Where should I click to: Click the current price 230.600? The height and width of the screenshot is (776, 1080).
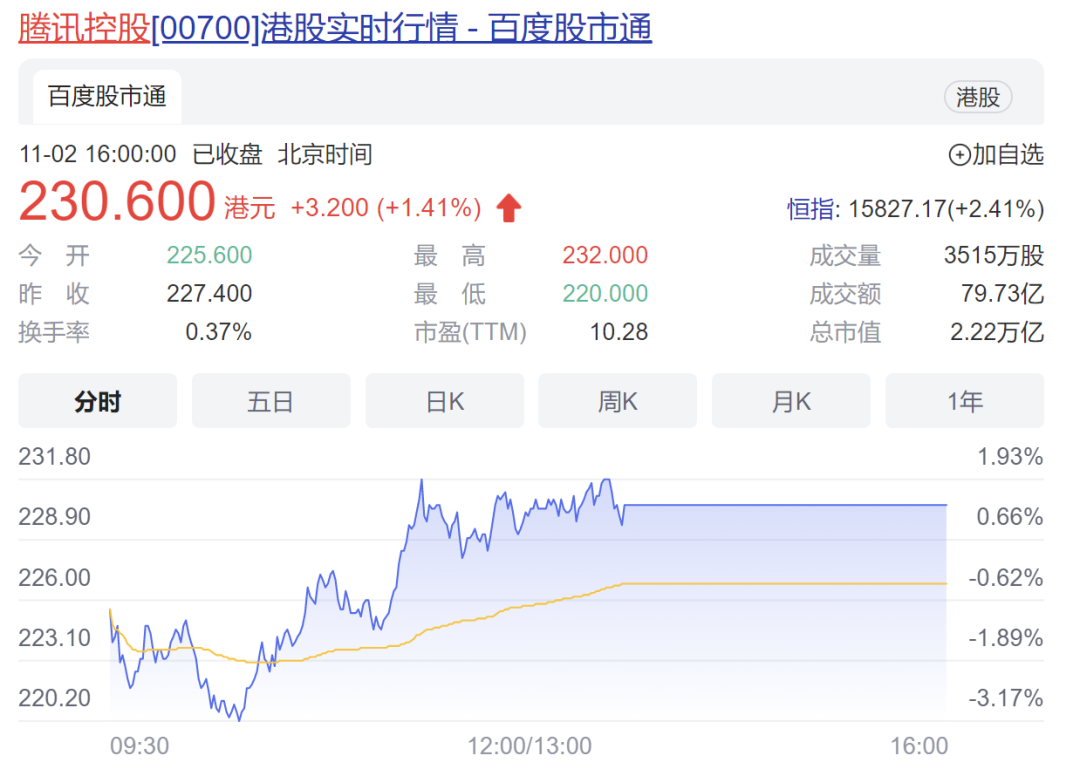117,201
